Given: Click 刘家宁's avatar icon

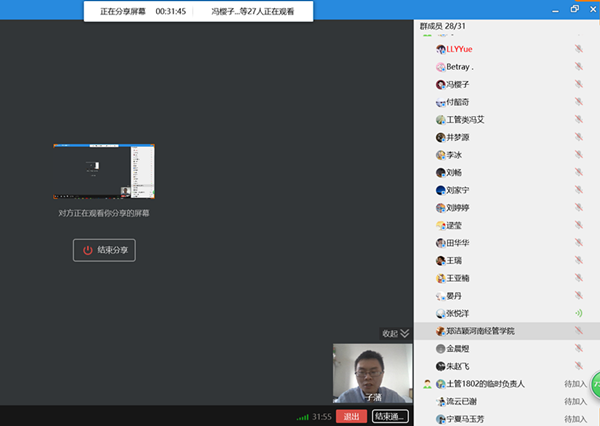Looking at the screenshot, I should [x=440, y=190].
